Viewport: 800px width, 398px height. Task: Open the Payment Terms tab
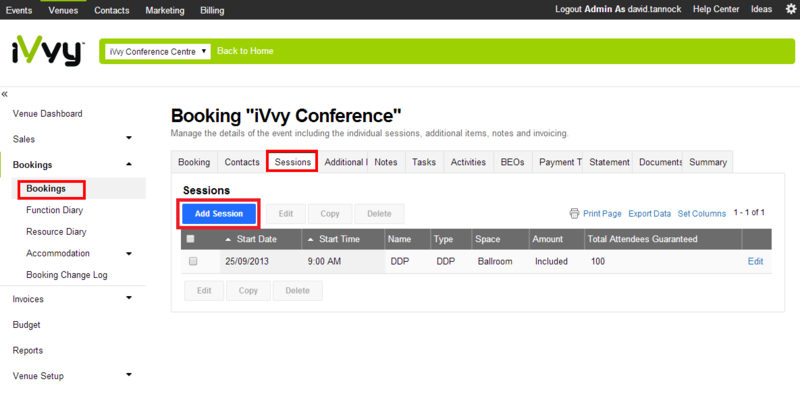pyautogui.click(x=557, y=162)
